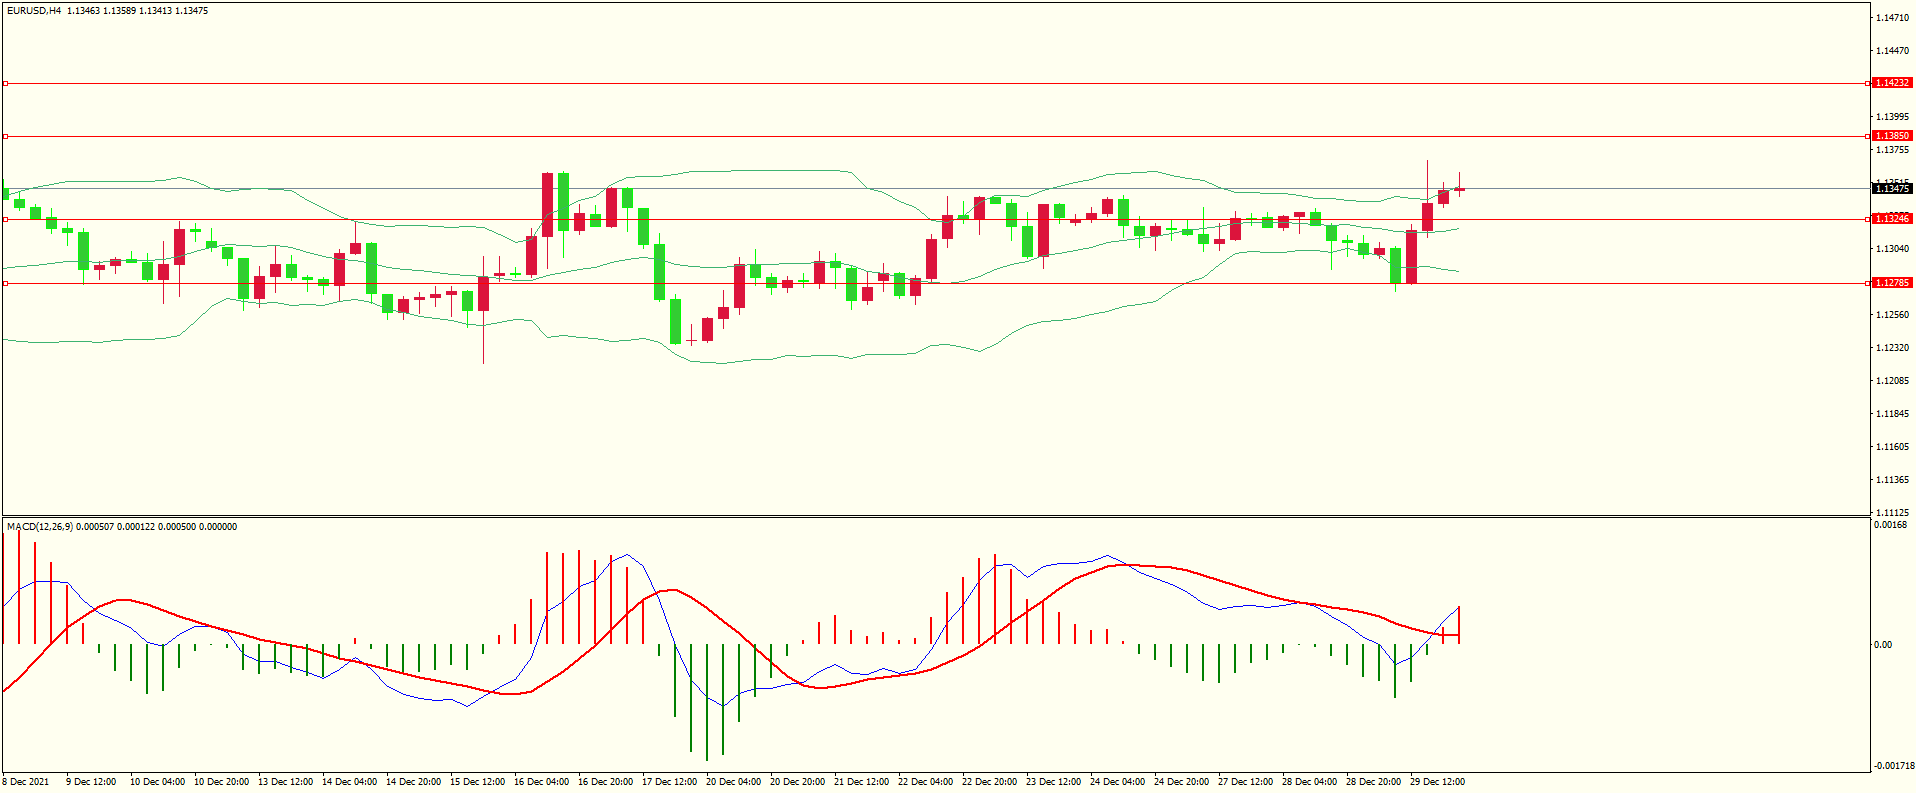Click the 28 Dec 04:00 time label

click(x=1309, y=782)
